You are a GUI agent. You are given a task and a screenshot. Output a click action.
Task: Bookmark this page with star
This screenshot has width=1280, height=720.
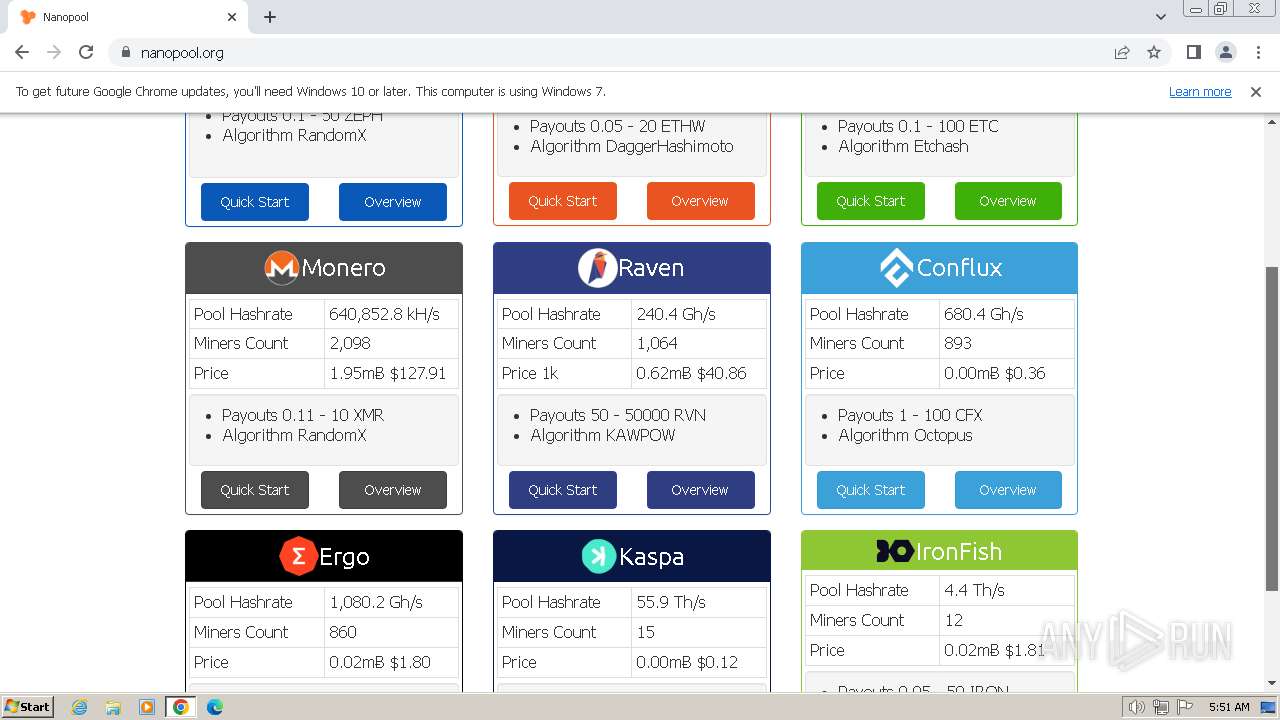(x=1154, y=52)
